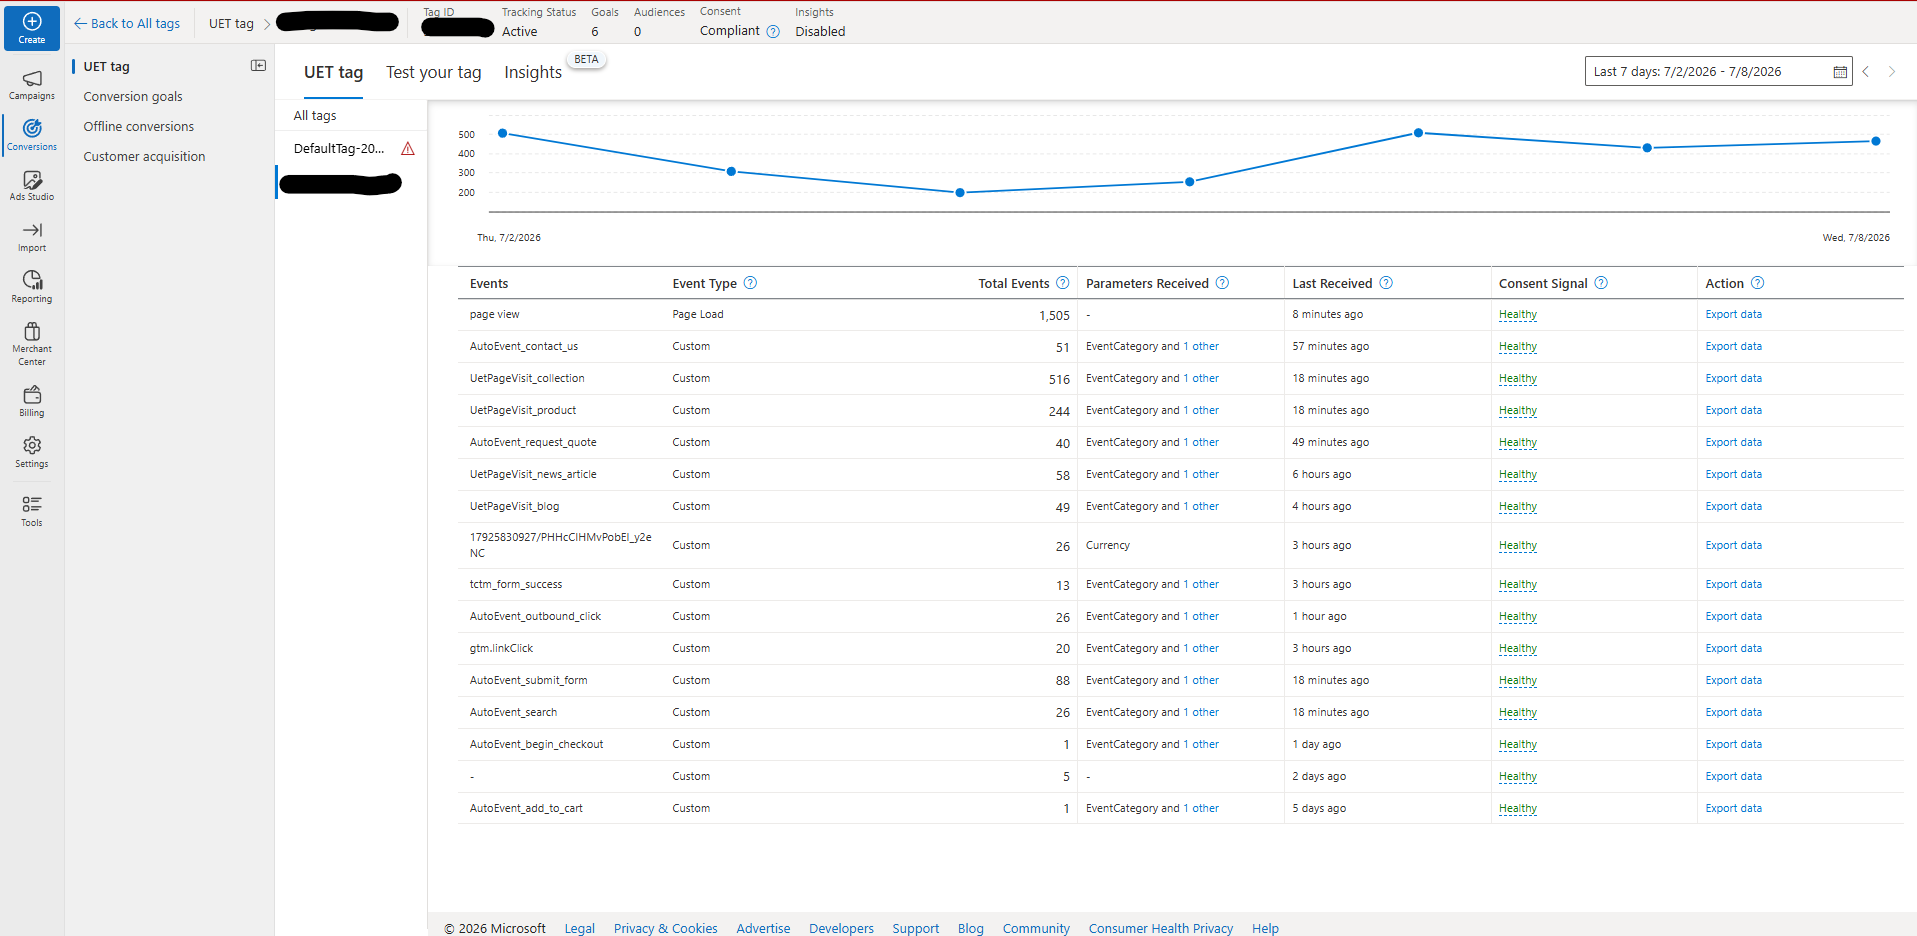Image resolution: width=1917 pixels, height=936 pixels.
Task: Open Import from the sidebar
Action: (32, 237)
